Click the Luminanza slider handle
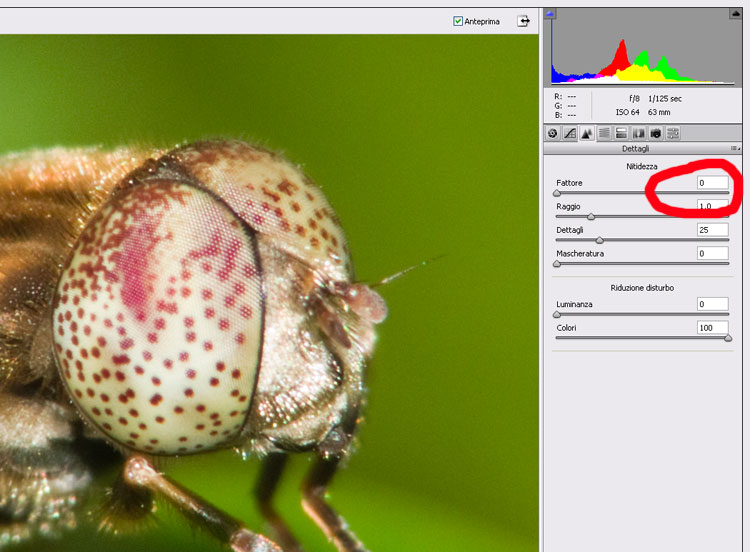Viewport: 750px width, 552px height. coord(557,314)
